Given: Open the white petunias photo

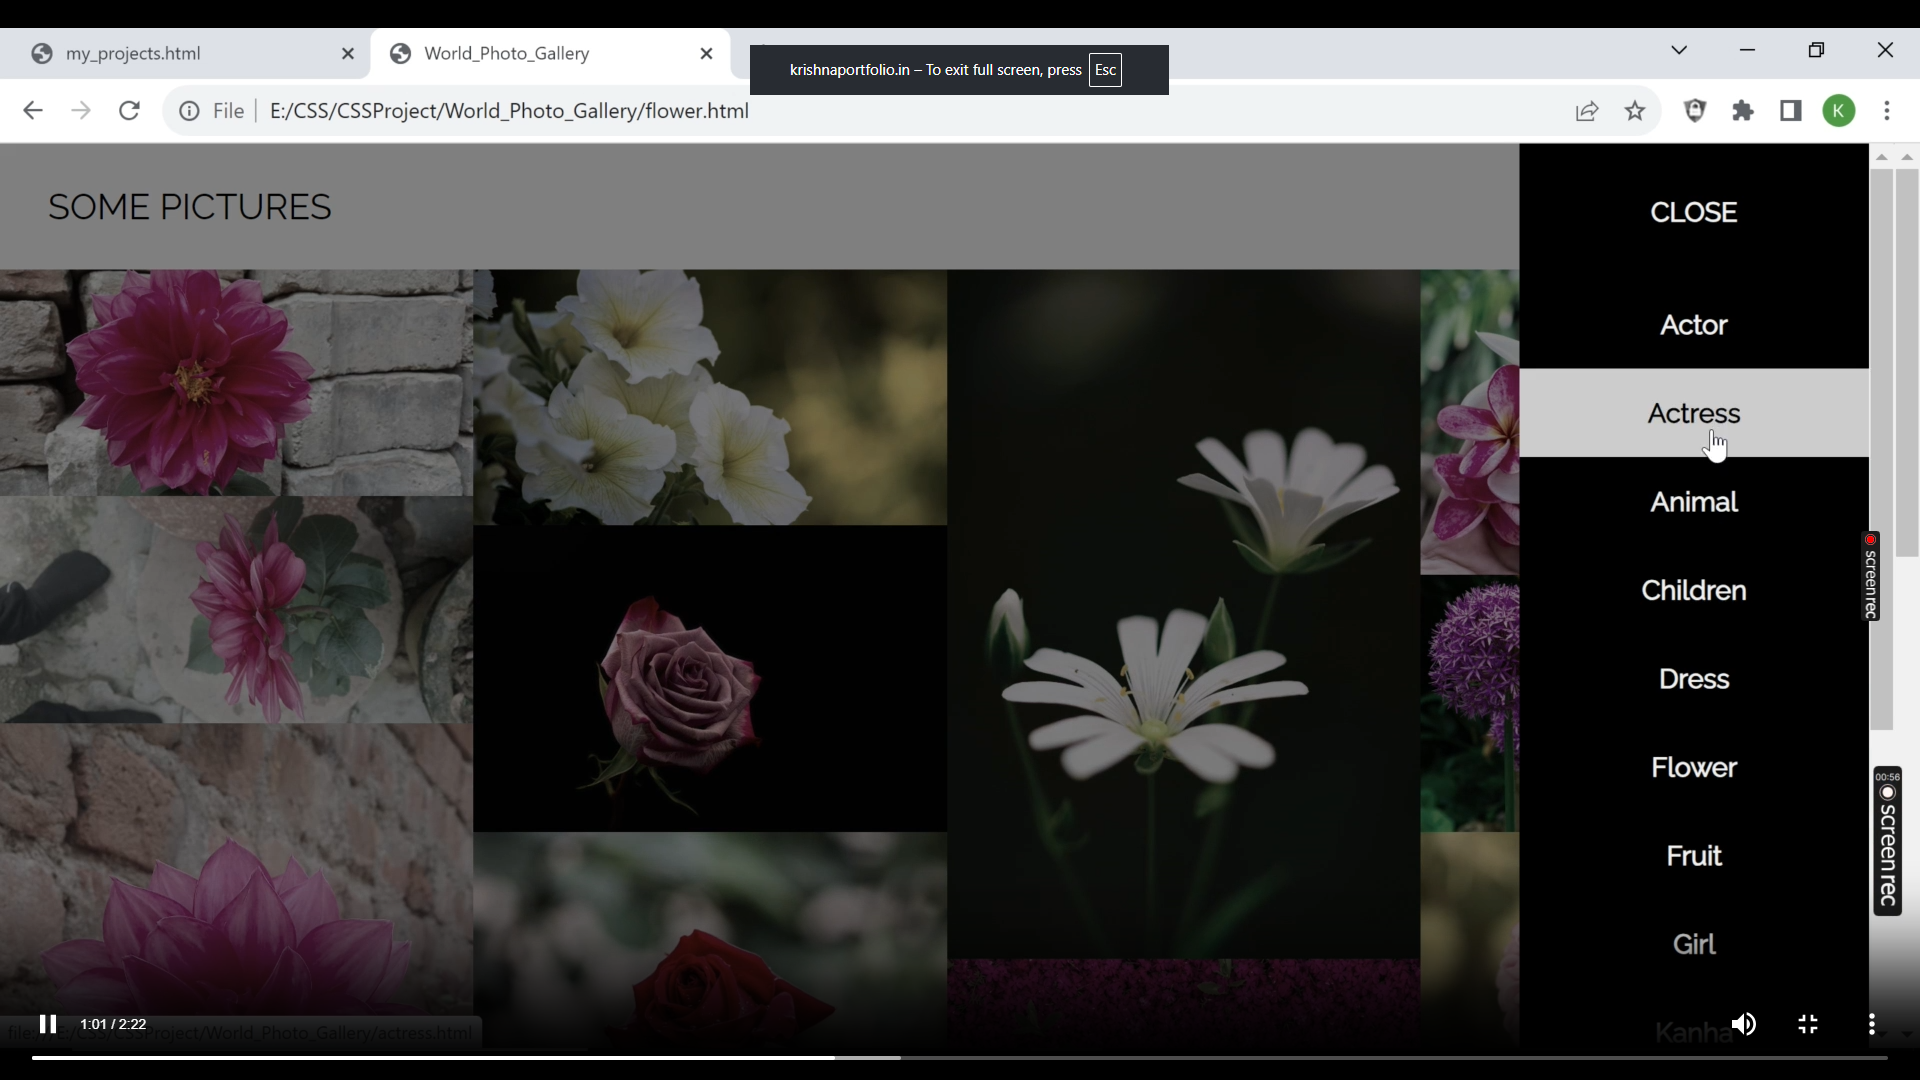Looking at the screenshot, I should tap(710, 397).
